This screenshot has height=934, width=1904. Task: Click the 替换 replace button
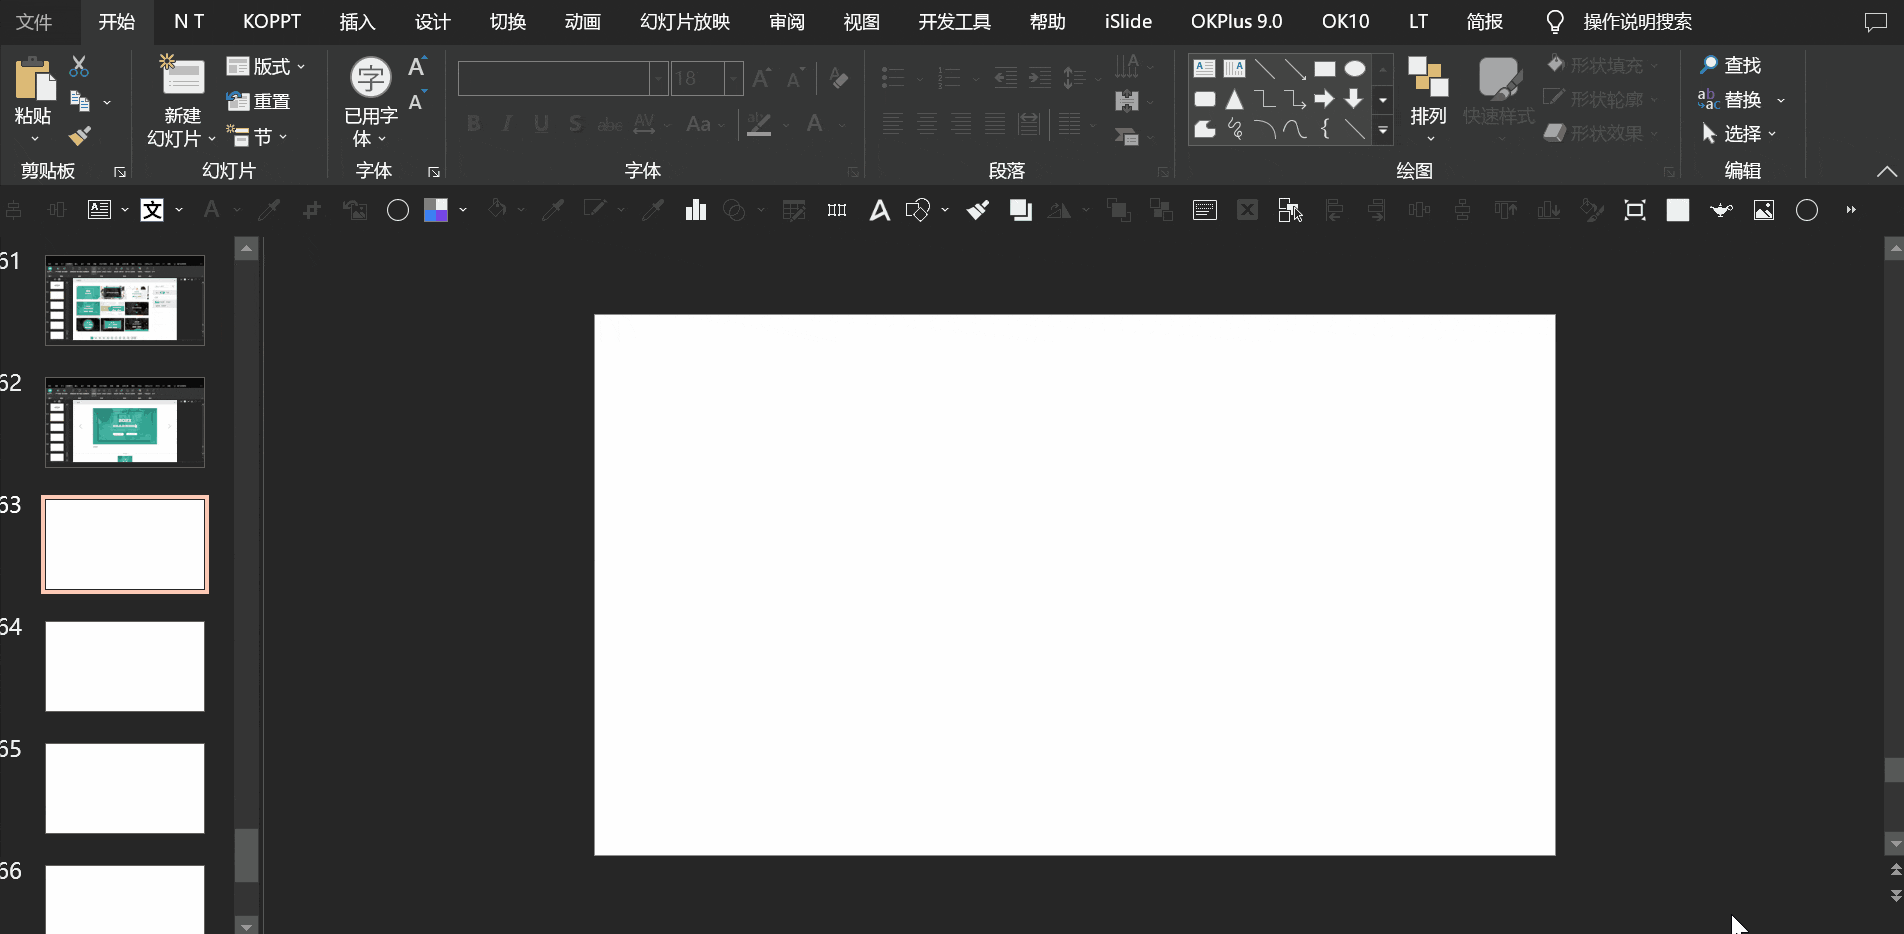pos(1730,100)
